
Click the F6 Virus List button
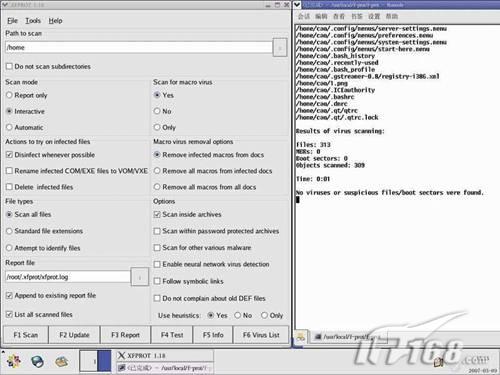tap(261, 335)
